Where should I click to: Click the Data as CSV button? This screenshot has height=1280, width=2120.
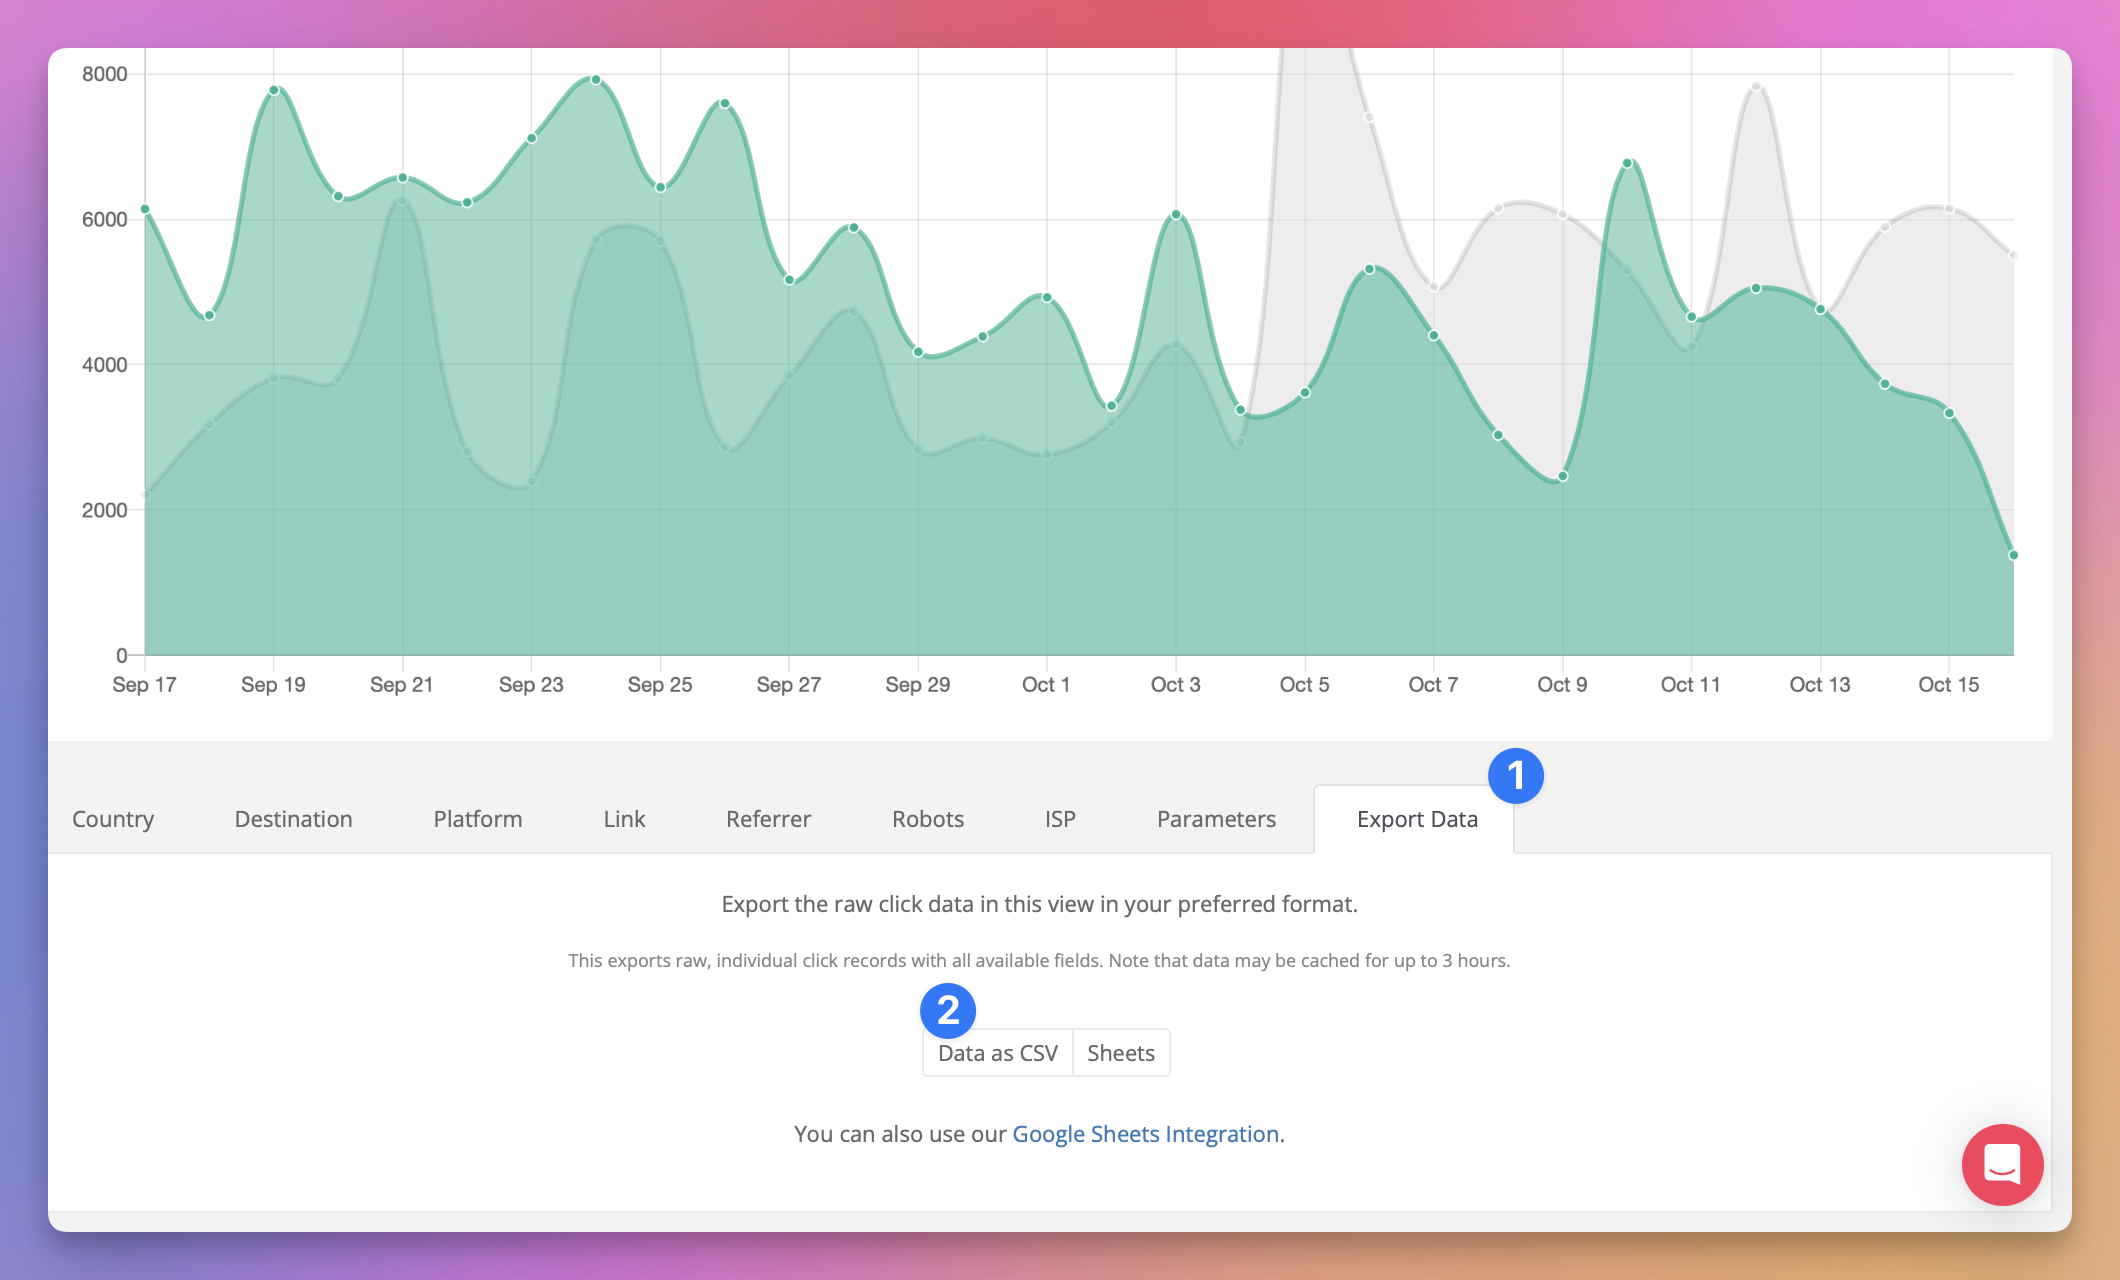(x=997, y=1053)
